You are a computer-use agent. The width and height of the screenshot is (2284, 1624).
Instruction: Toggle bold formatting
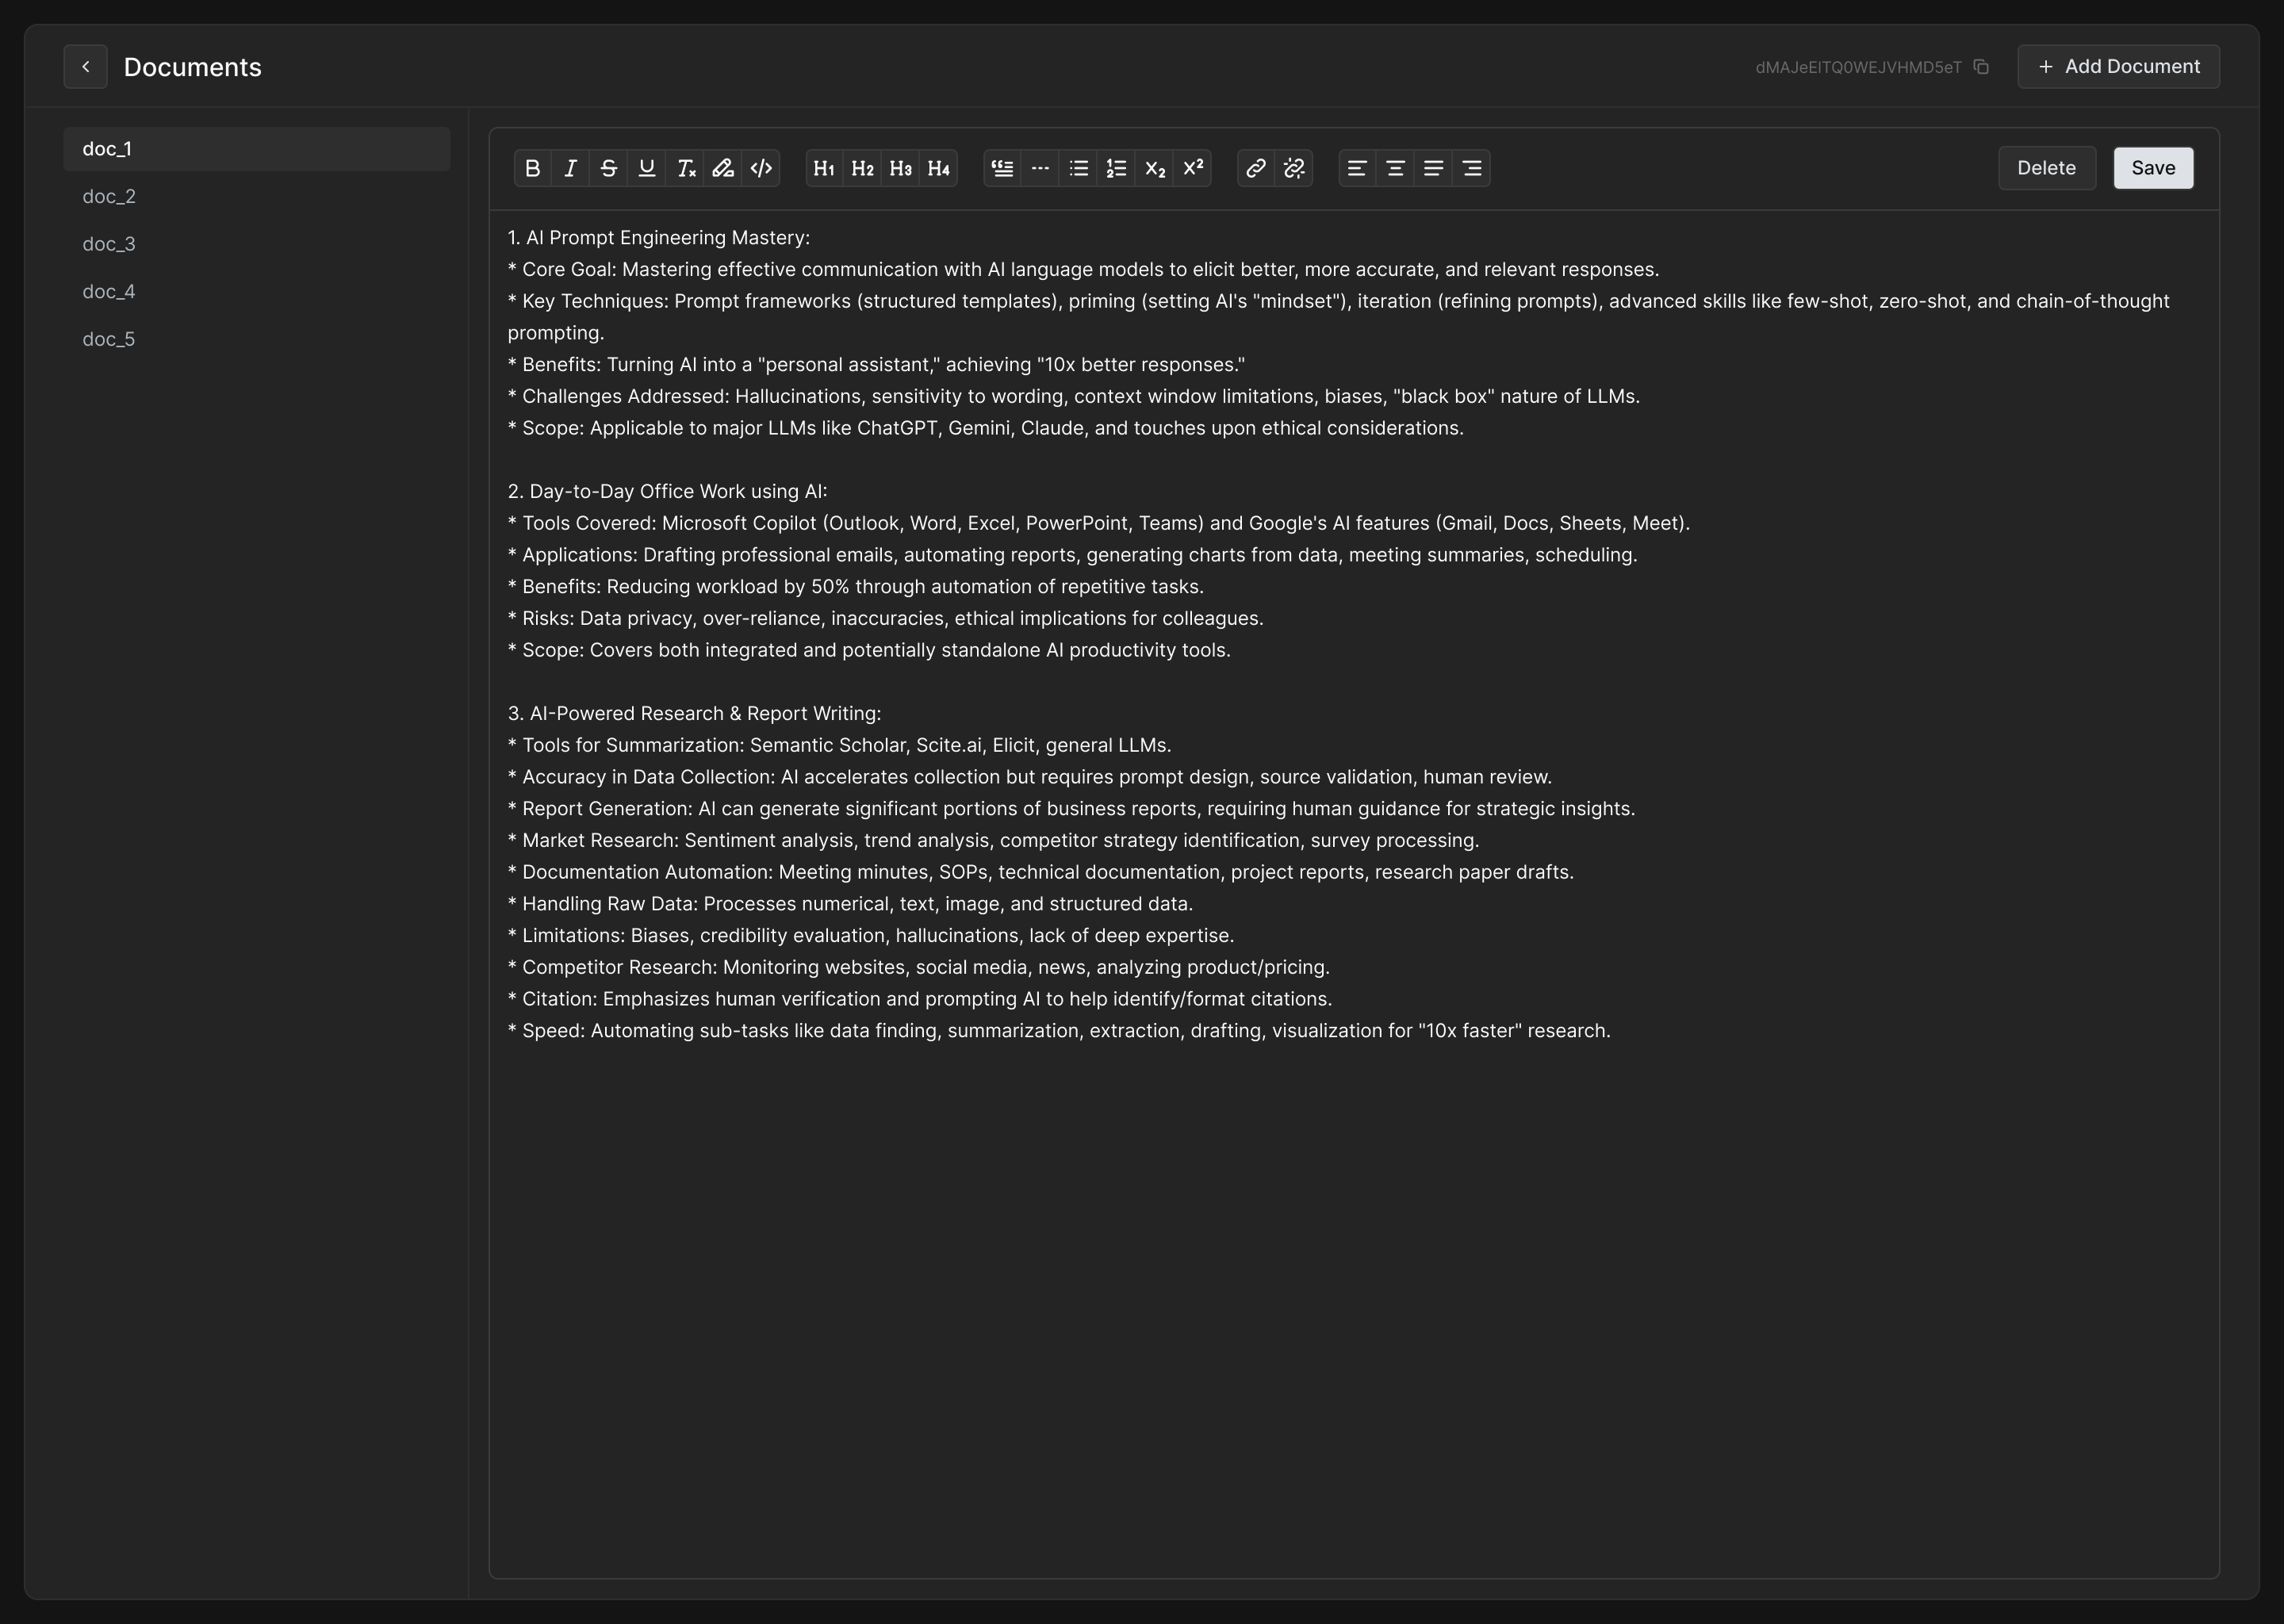533,168
